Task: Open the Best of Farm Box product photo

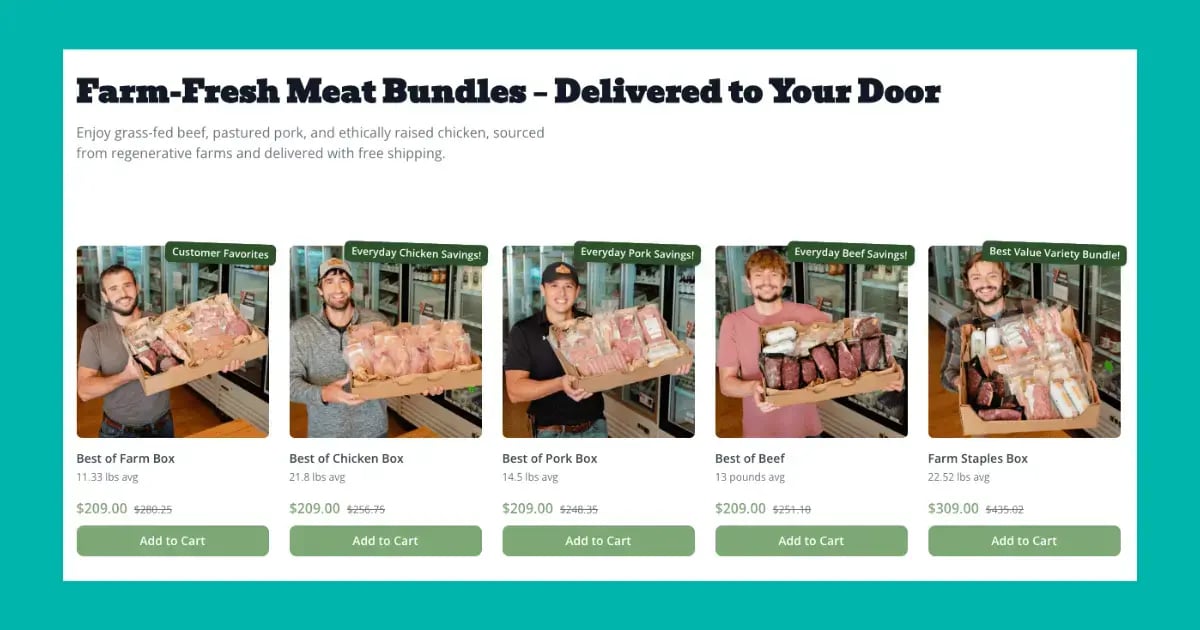Action: (x=172, y=342)
